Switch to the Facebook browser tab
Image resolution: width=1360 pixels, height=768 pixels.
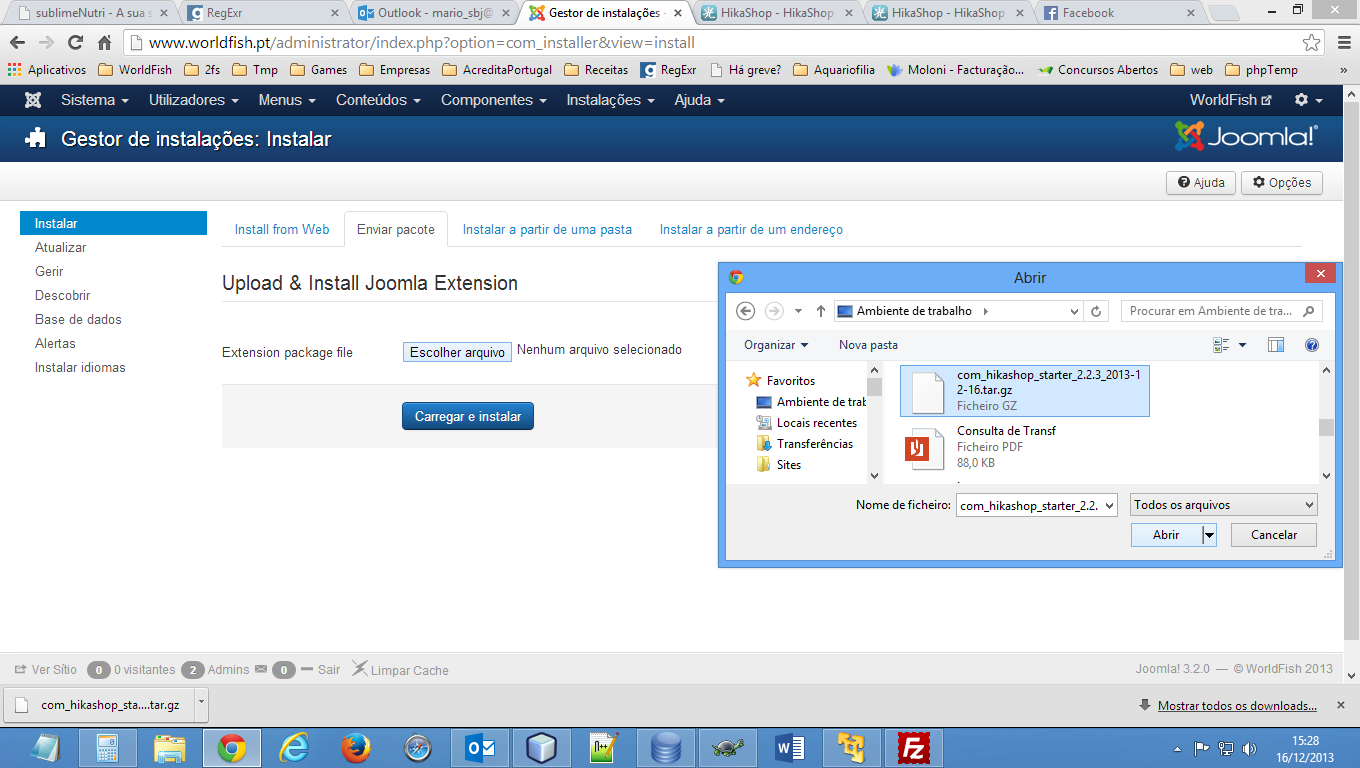[x=1117, y=13]
